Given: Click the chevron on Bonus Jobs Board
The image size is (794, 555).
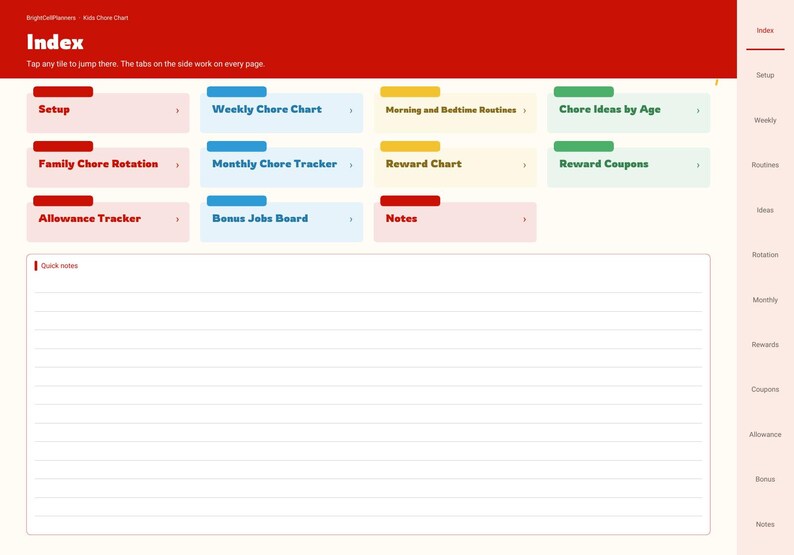Looking at the screenshot, I should pyautogui.click(x=351, y=219).
